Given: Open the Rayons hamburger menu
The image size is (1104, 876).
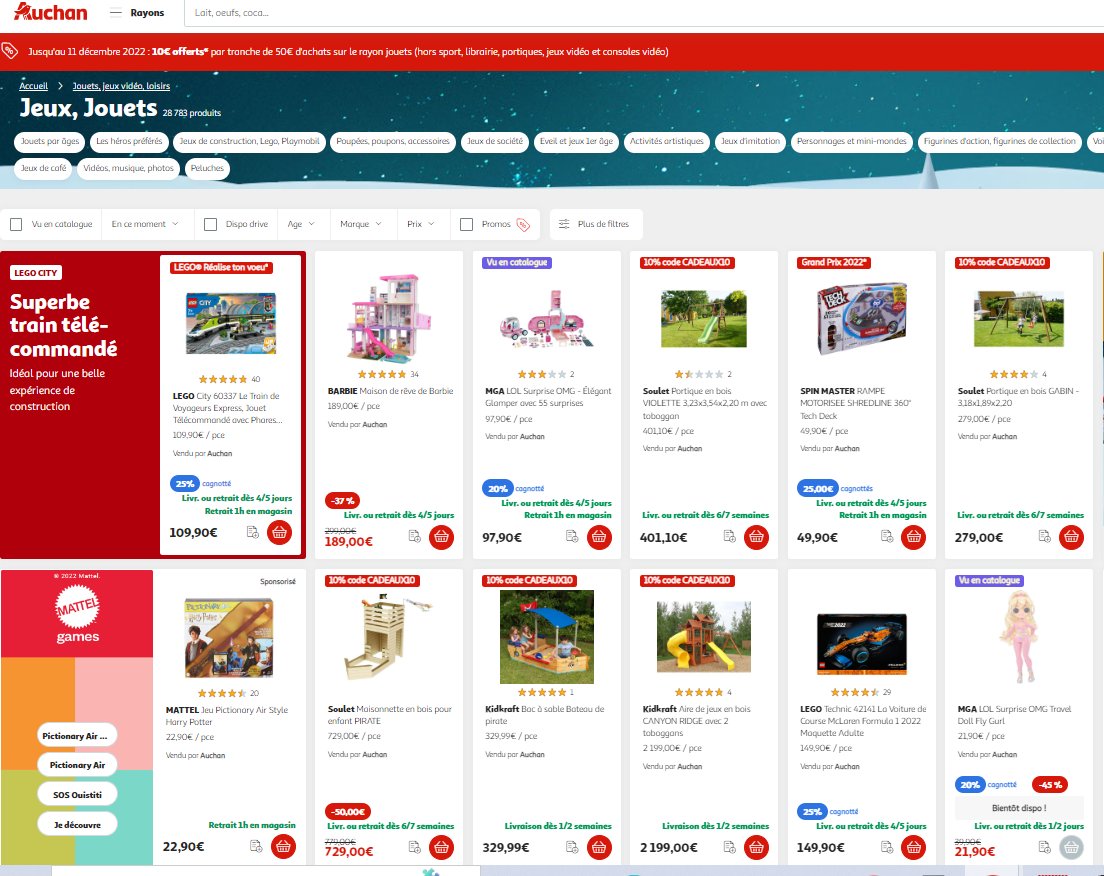Looking at the screenshot, I should point(116,13).
